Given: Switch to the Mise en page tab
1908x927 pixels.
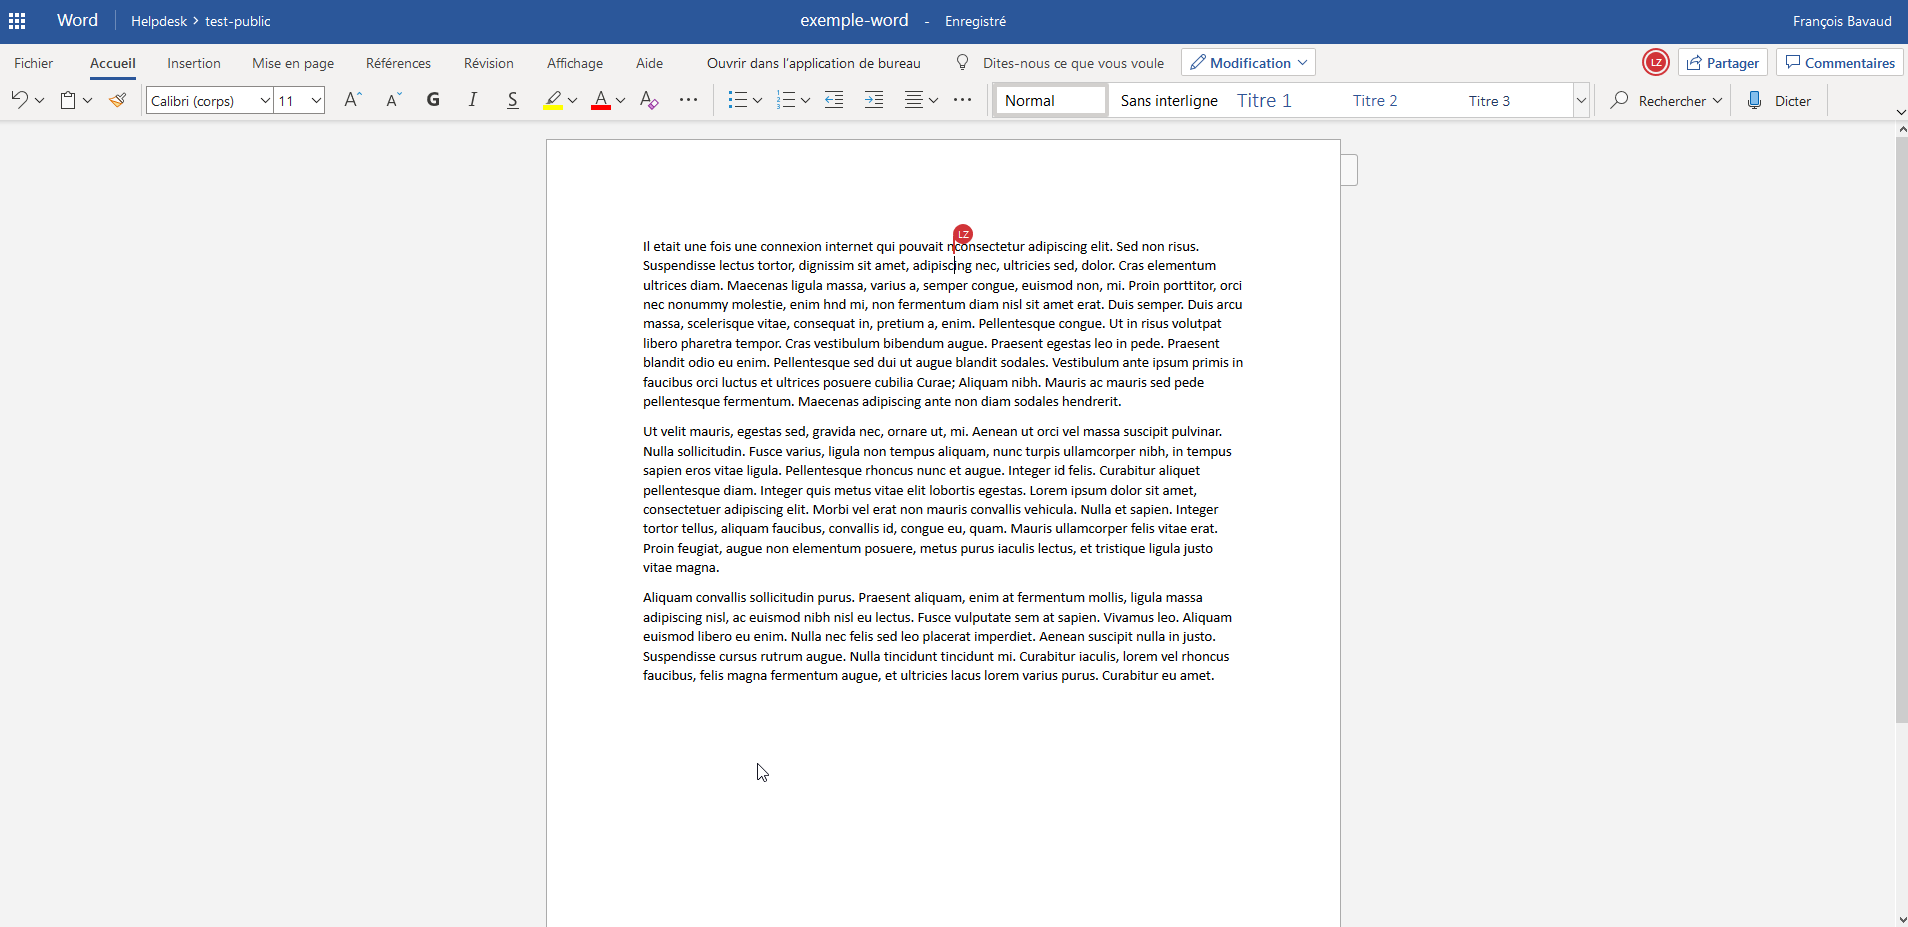Looking at the screenshot, I should point(293,63).
